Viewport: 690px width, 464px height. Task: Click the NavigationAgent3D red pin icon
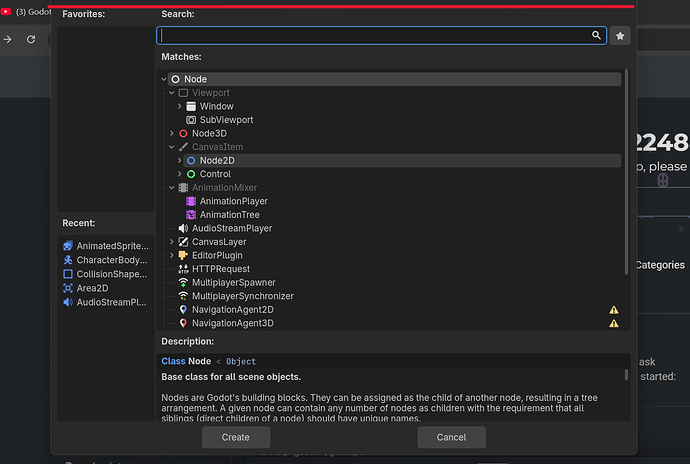[x=184, y=323]
